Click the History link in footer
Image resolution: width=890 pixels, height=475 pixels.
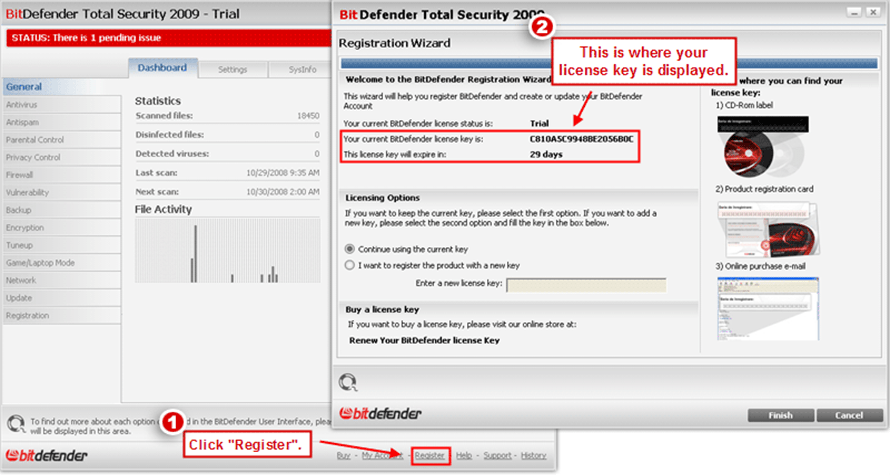534,456
